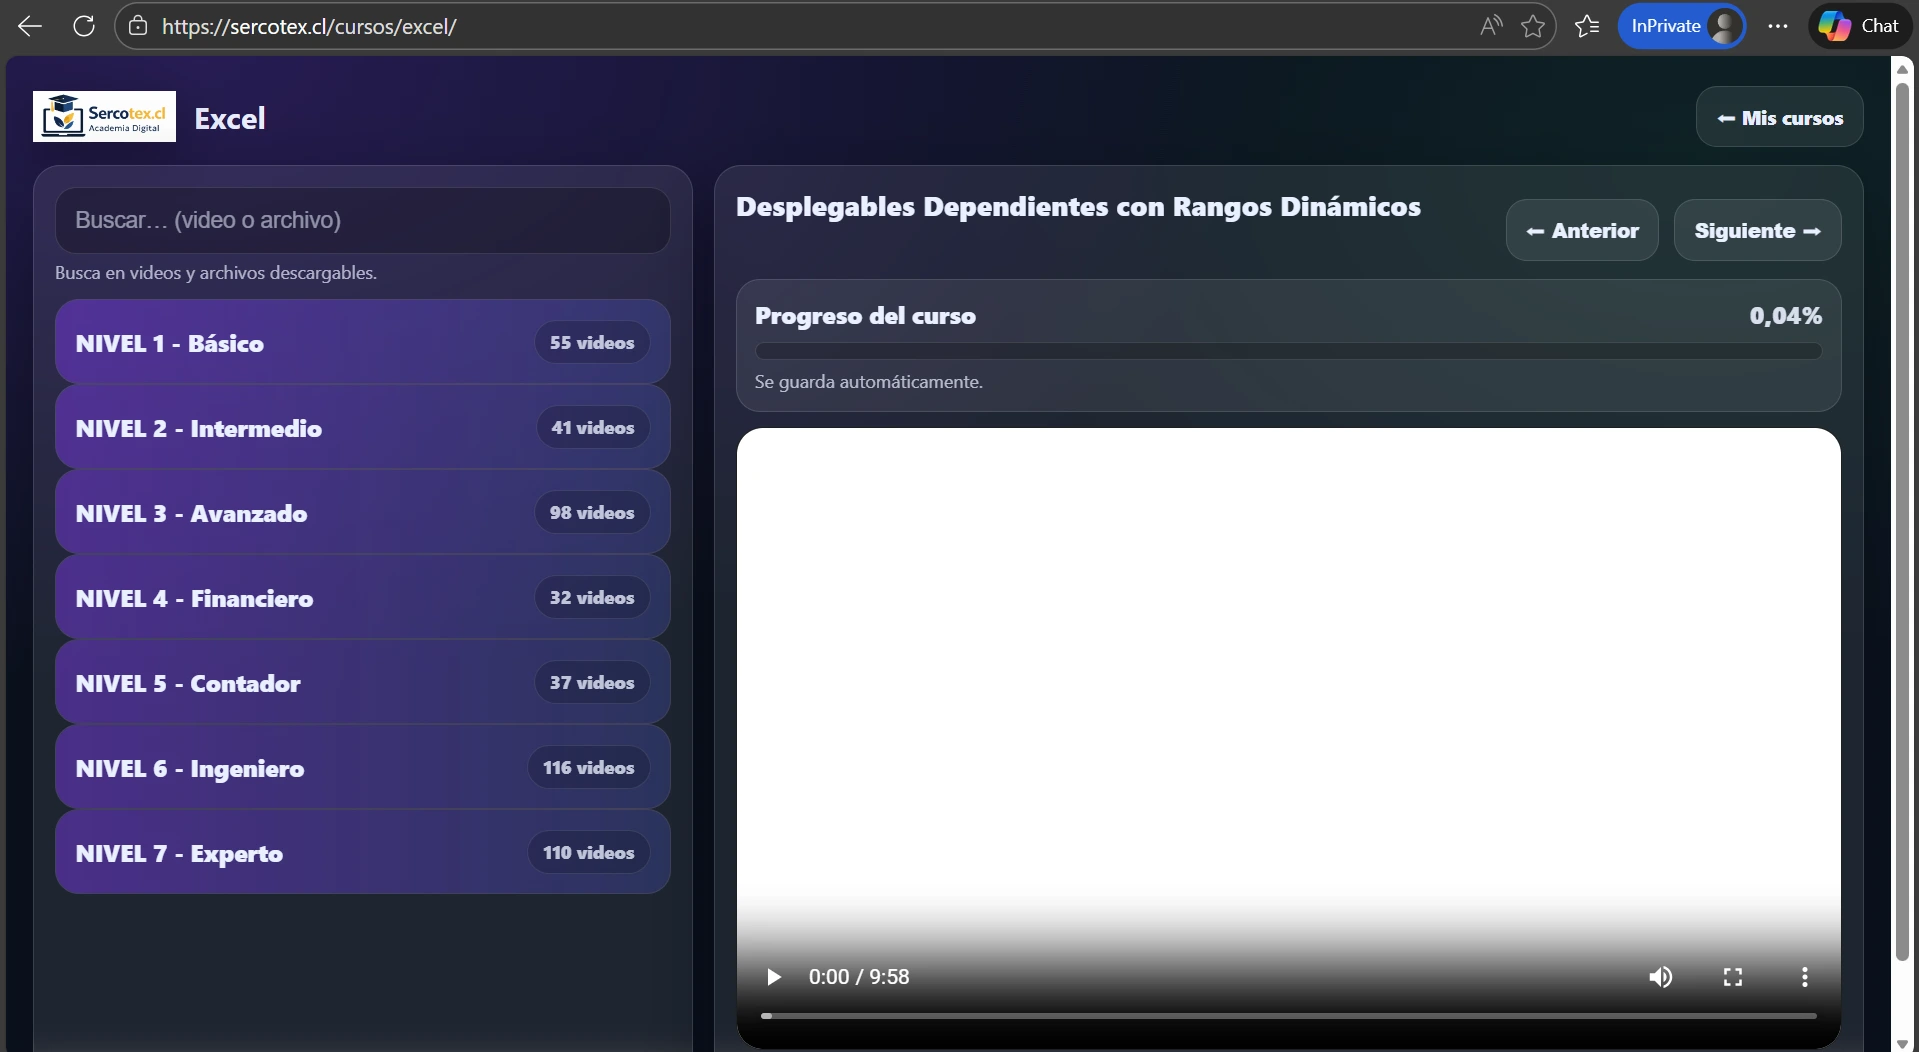This screenshot has height=1052, width=1919.
Task: Refresh the browser page
Action: click(x=84, y=27)
